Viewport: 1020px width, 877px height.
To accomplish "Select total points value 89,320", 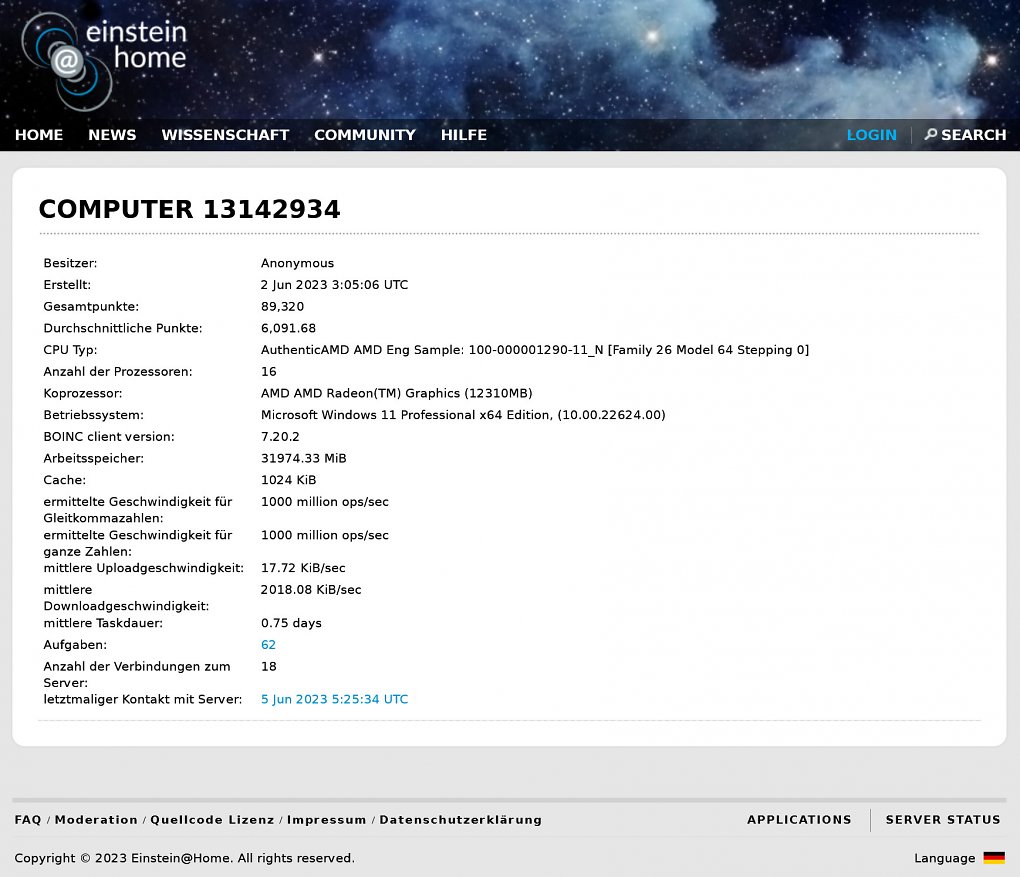I will [x=282, y=306].
